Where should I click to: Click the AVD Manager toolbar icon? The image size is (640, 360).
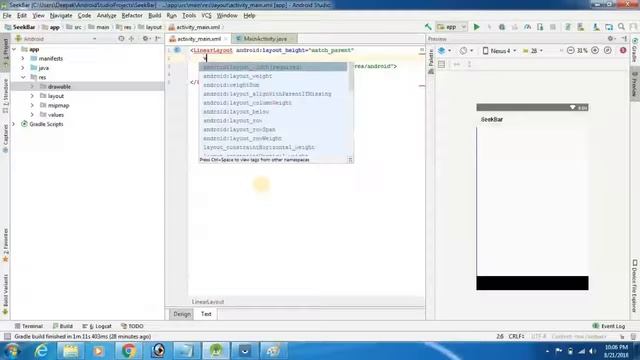click(580, 27)
